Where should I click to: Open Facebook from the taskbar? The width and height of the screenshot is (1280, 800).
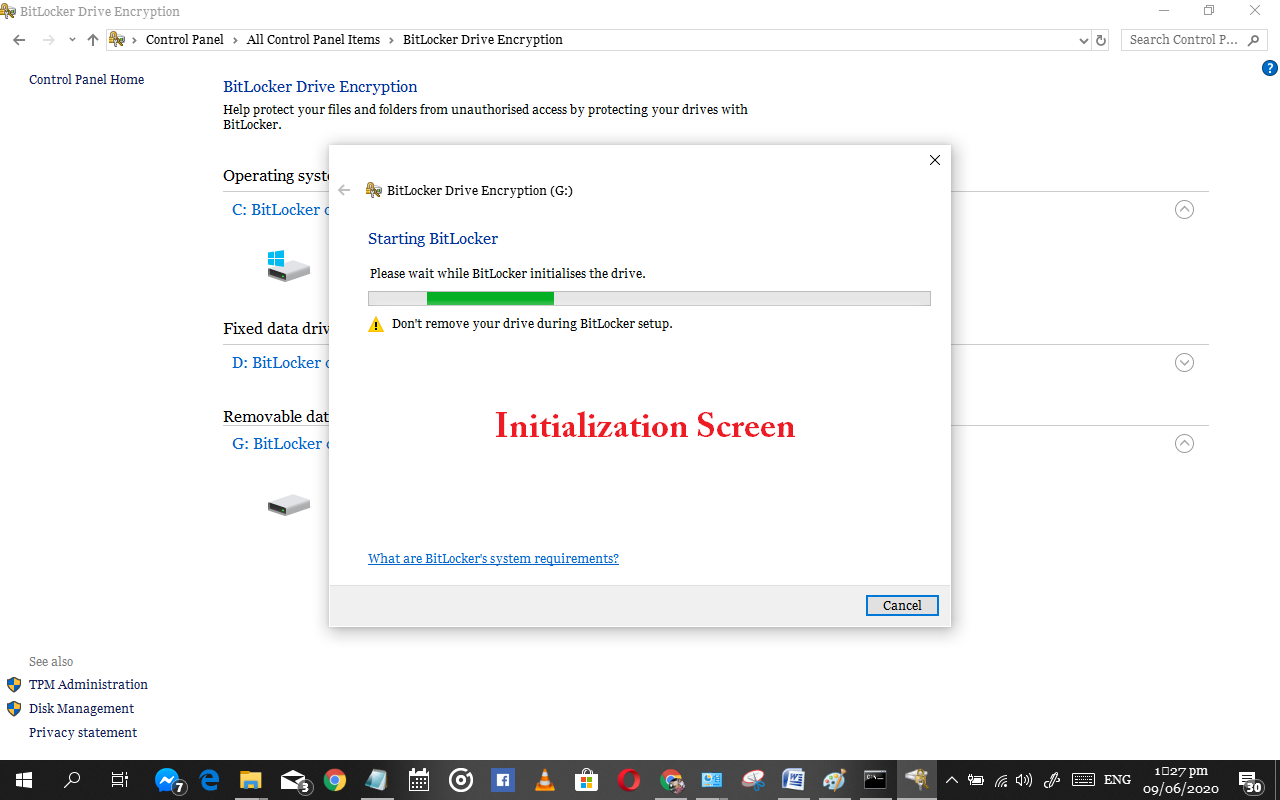(x=502, y=780)
